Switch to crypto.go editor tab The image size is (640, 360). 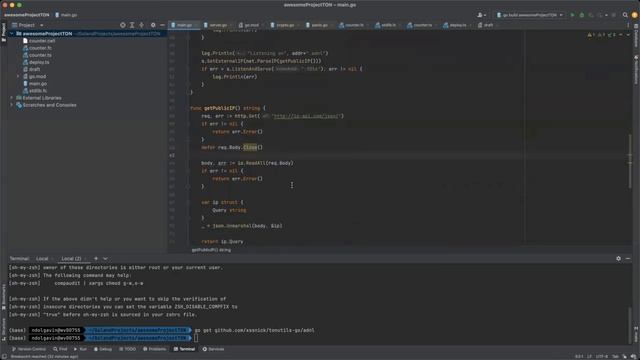(285, 25)
